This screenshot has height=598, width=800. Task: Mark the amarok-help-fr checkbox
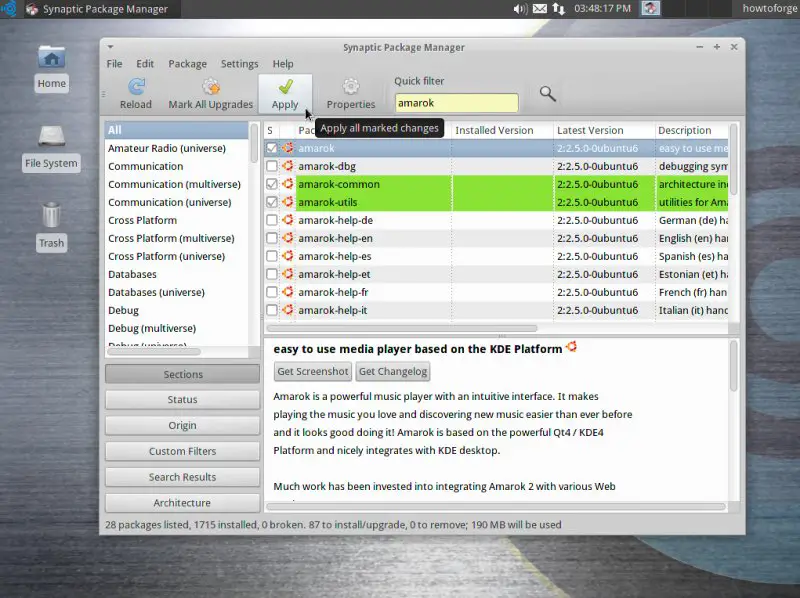272,292
